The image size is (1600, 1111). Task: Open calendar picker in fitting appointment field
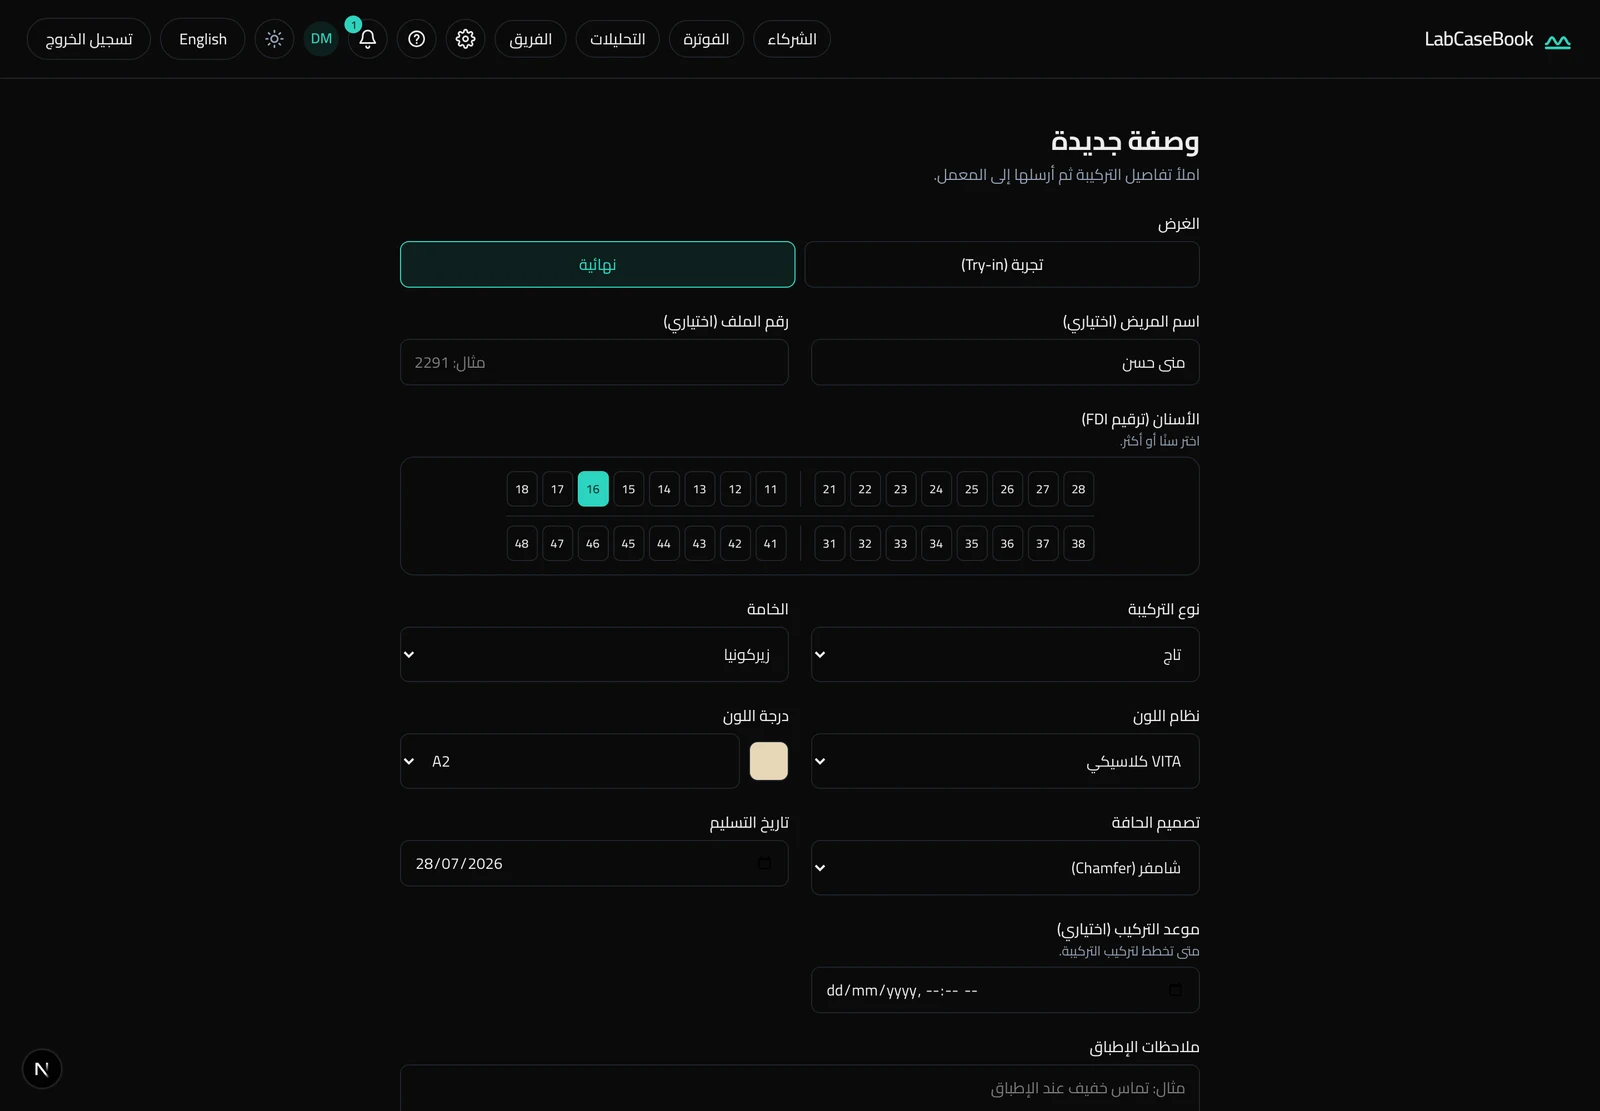(x=1175, y=990)
